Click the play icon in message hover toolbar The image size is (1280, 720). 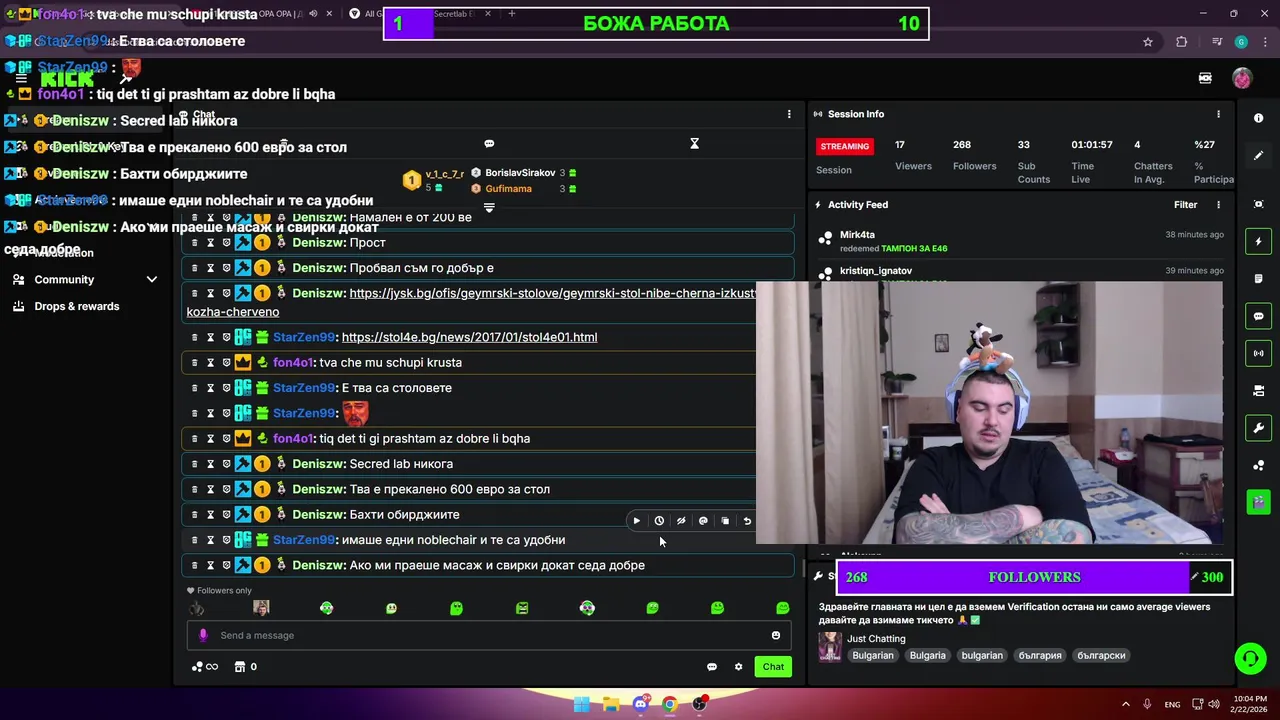(637, 521)
